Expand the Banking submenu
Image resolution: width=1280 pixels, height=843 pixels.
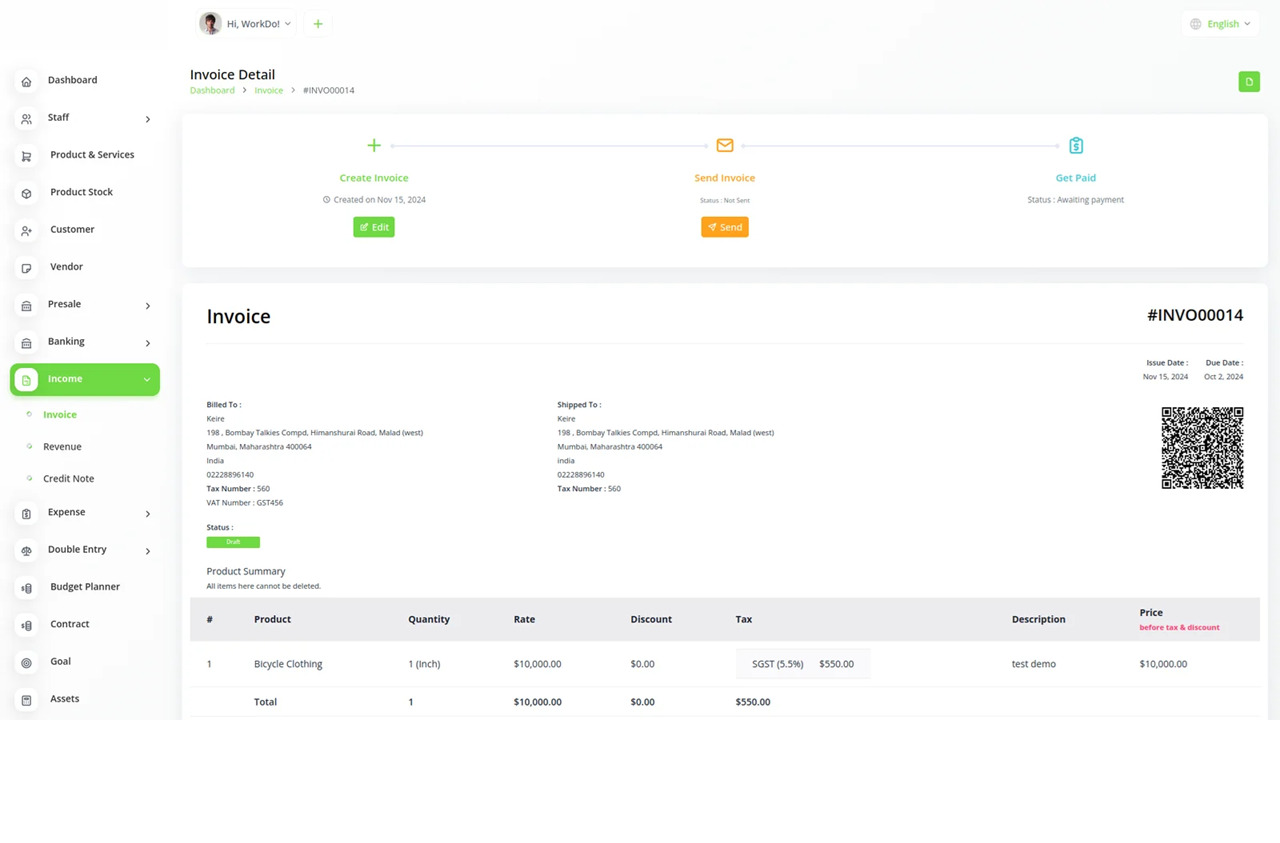tap(148, 343)
